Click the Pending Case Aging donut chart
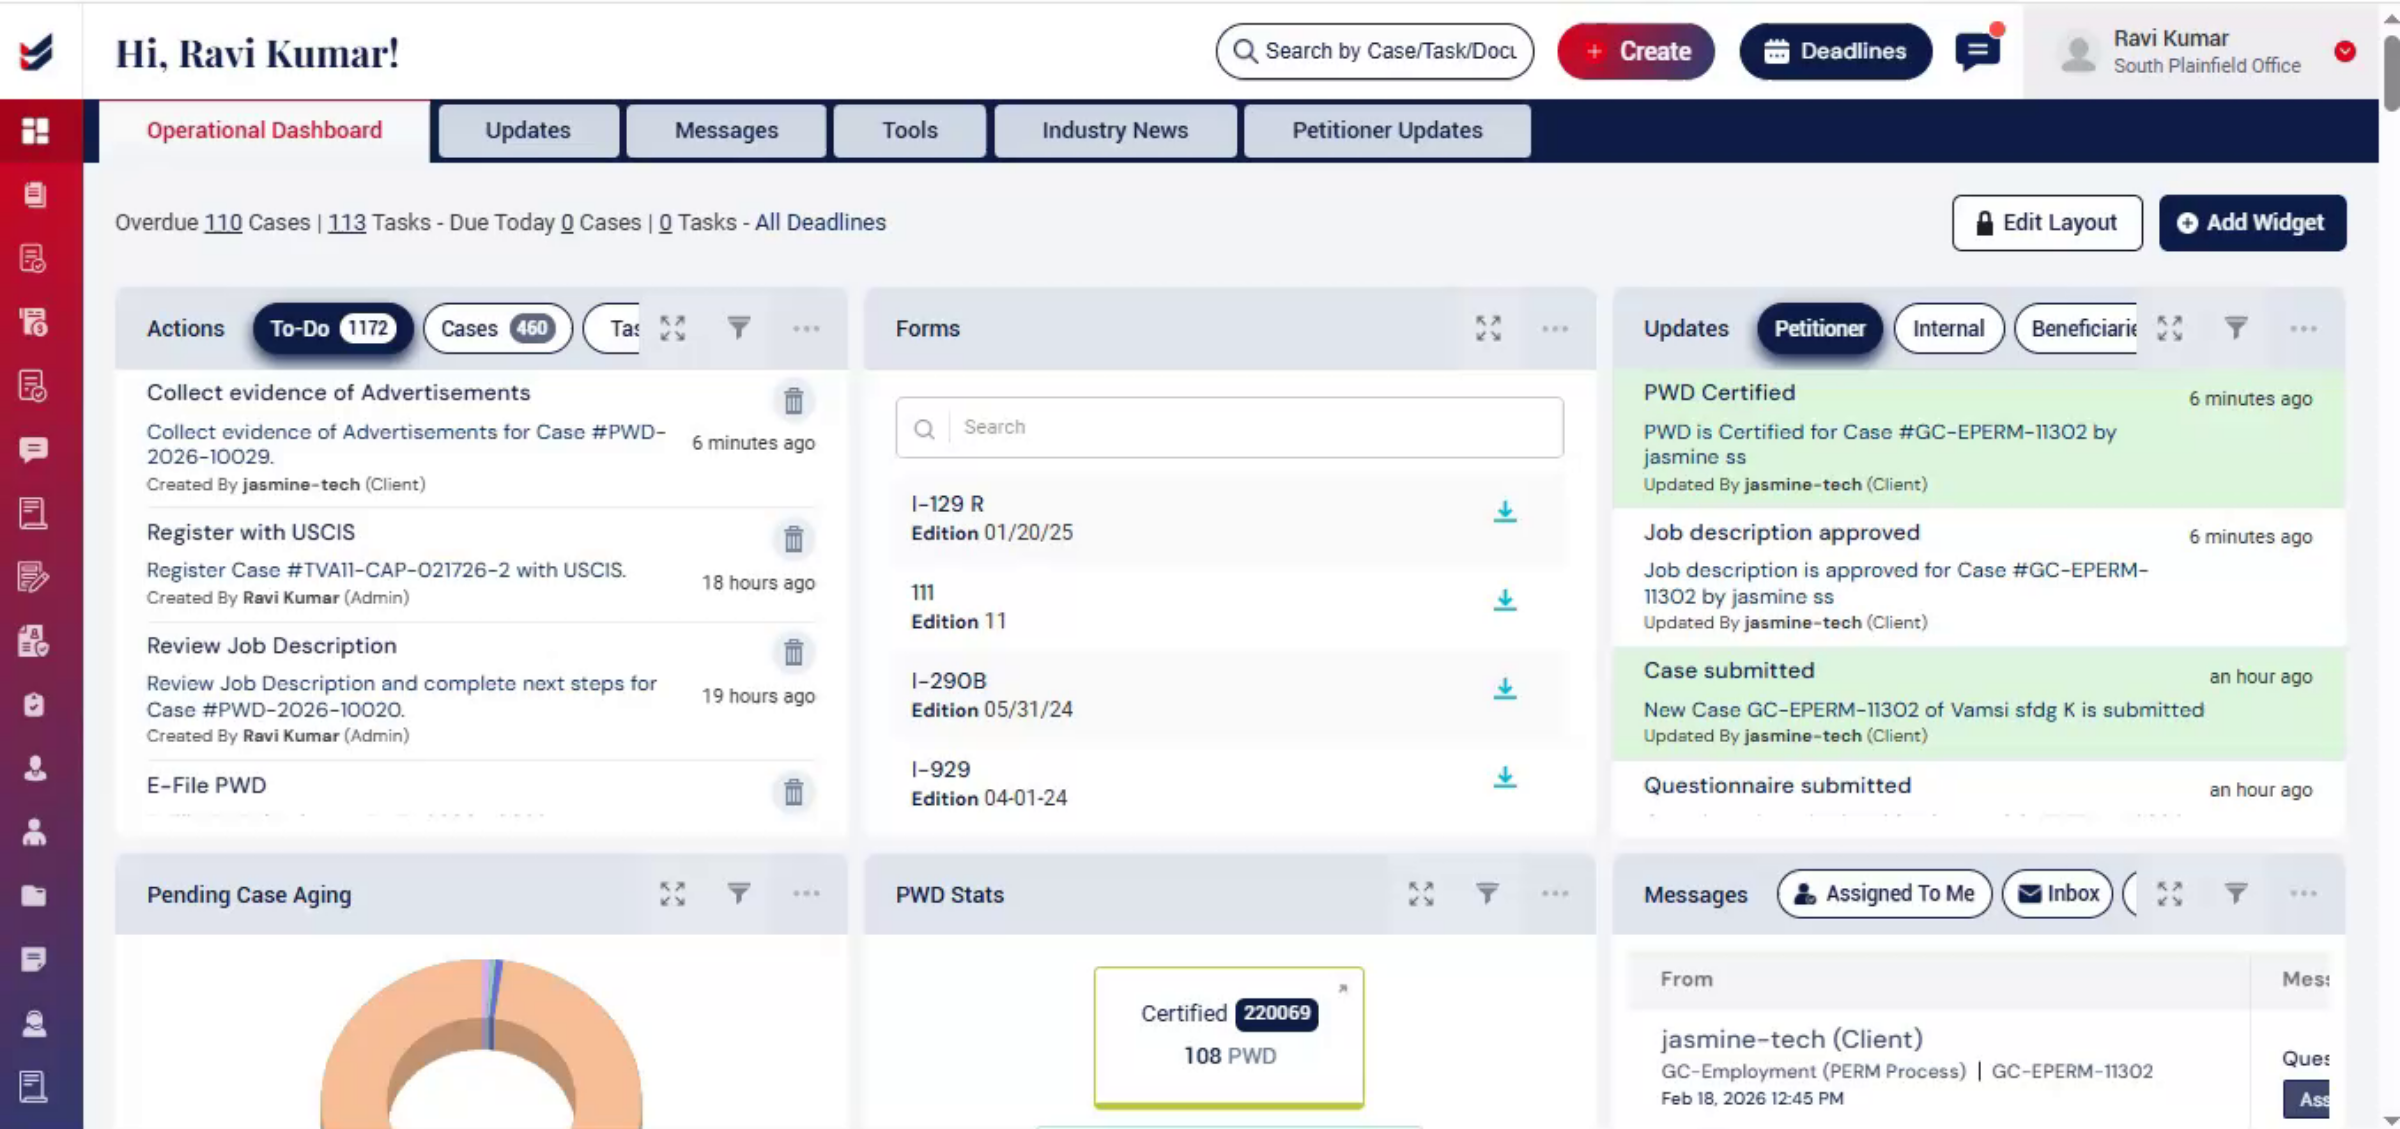2400x1129 pixels. click(481, 1044)
